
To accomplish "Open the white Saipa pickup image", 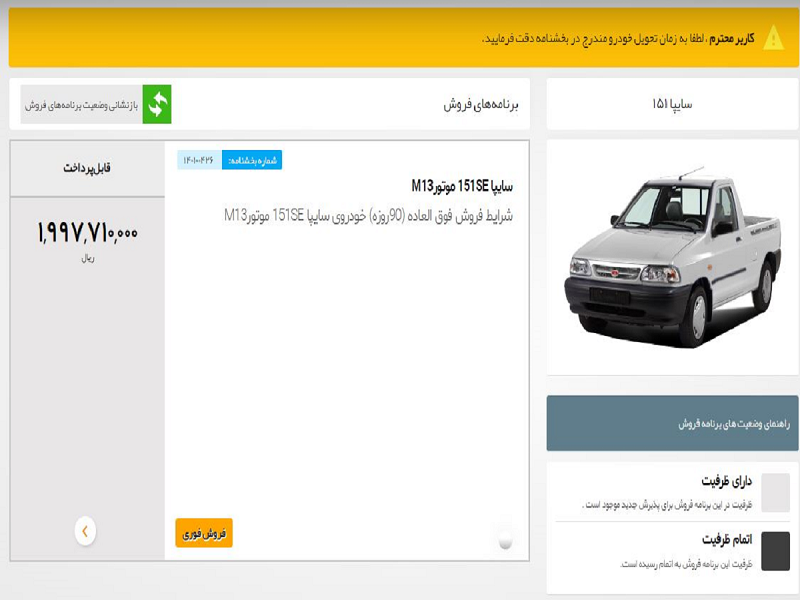I will 672,257.
